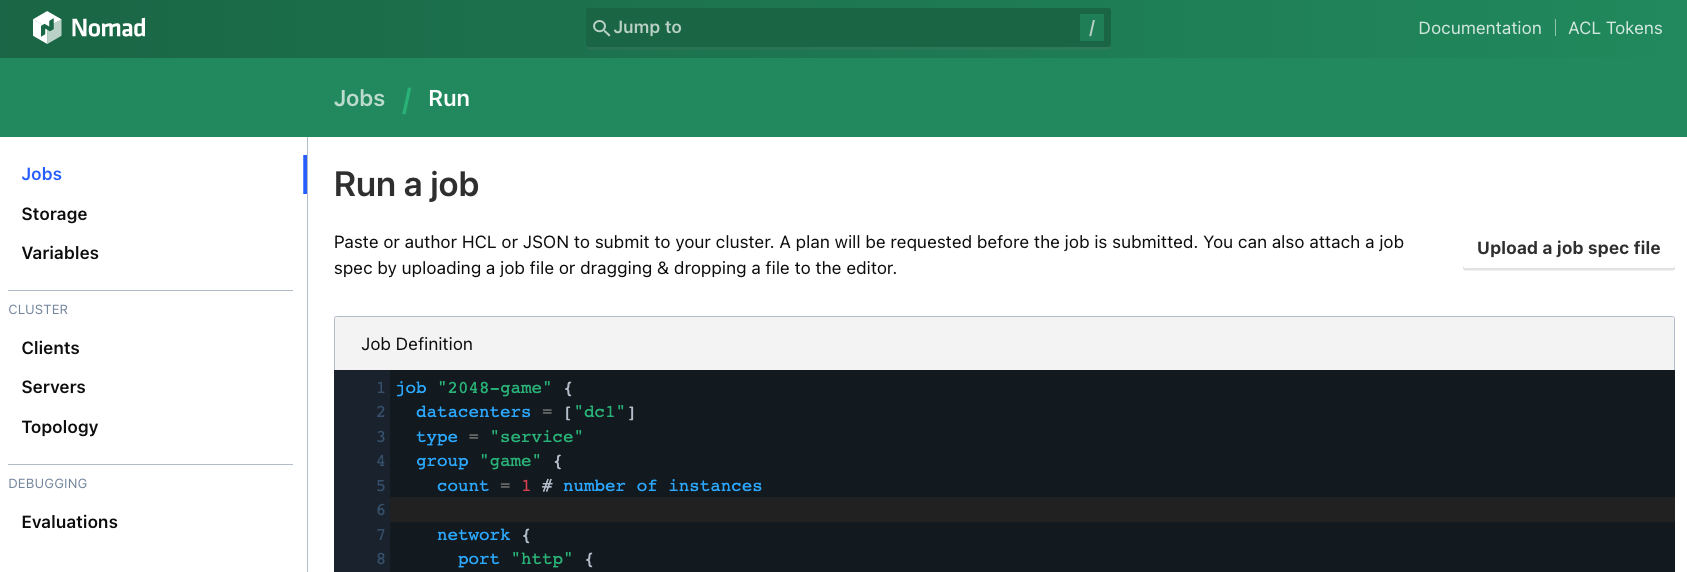The height and width of the screenshot is (572, 1687).
Task: Open the Documentation link
Action: (1479, 28)
